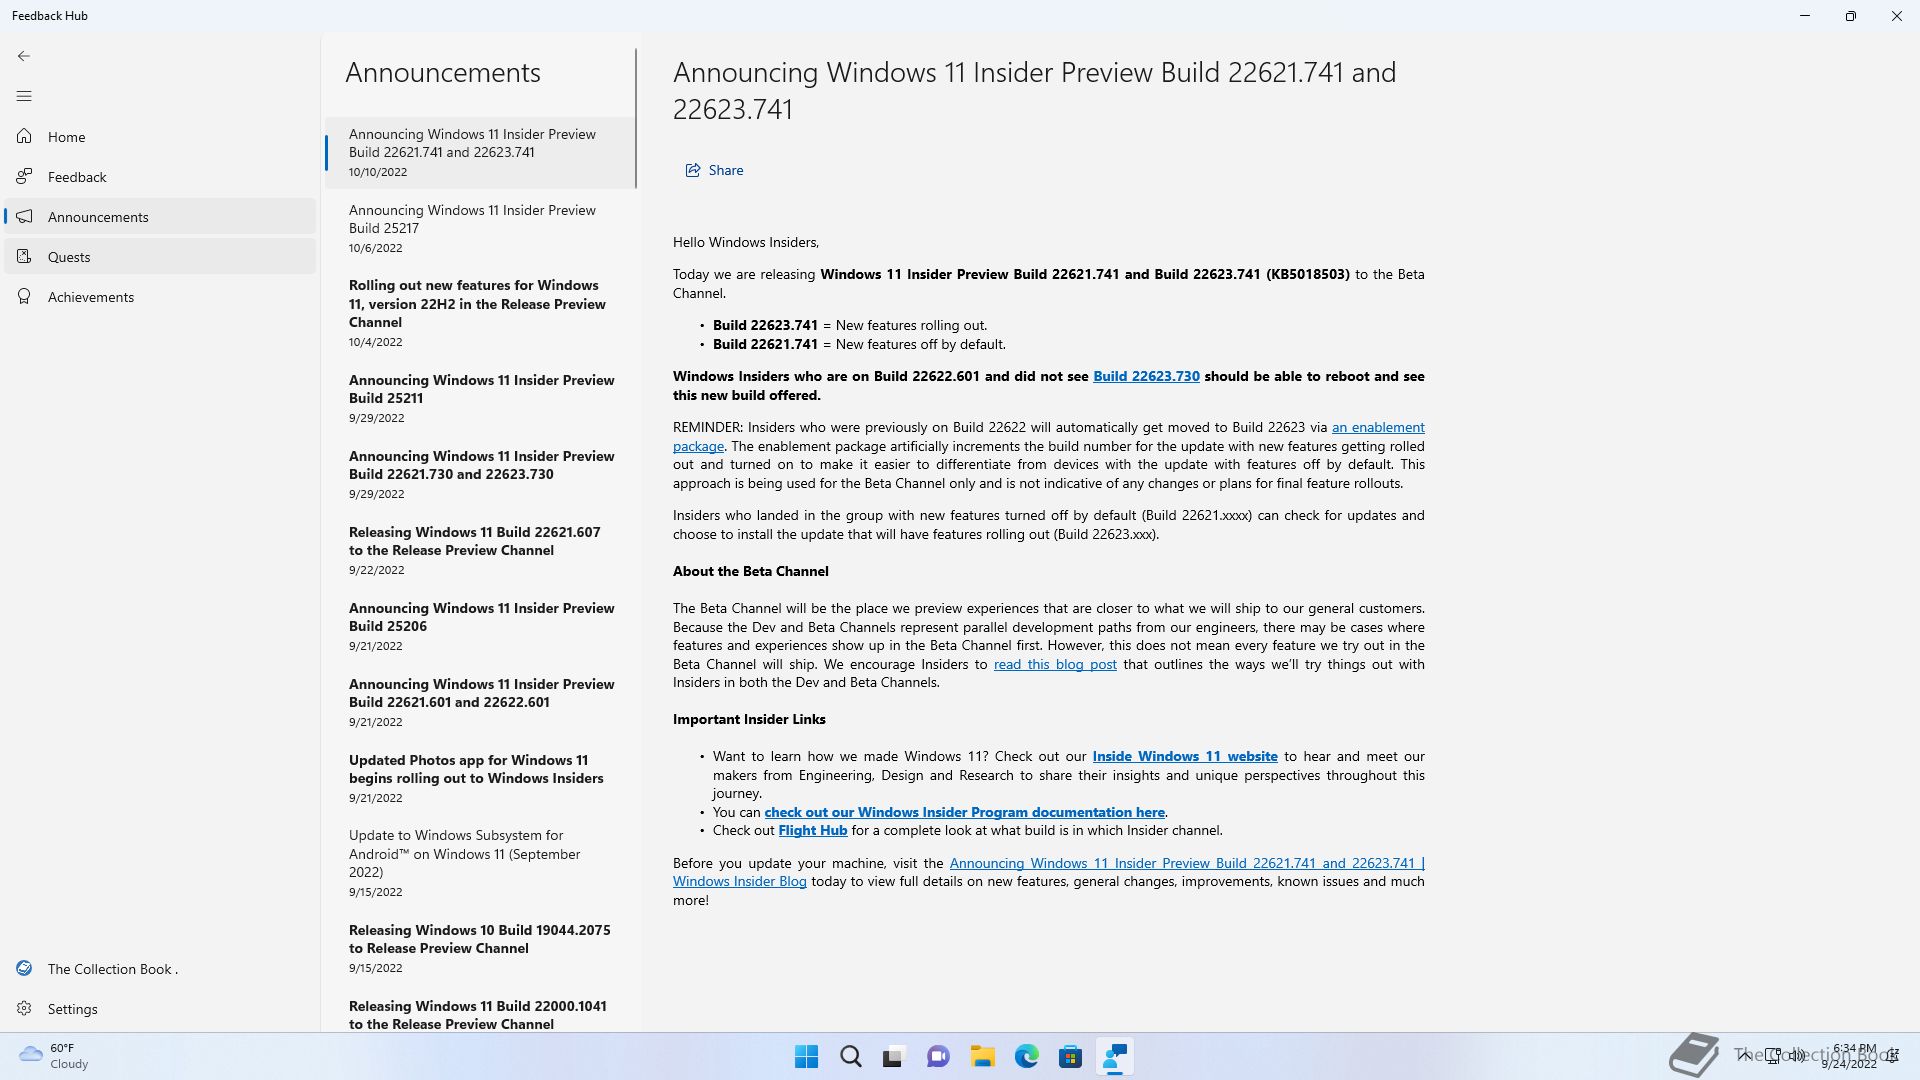Open Windows Subsystem for Android update announcement
The height and width of the screenshot is (1080, 1920).
[x=480, y=863]
